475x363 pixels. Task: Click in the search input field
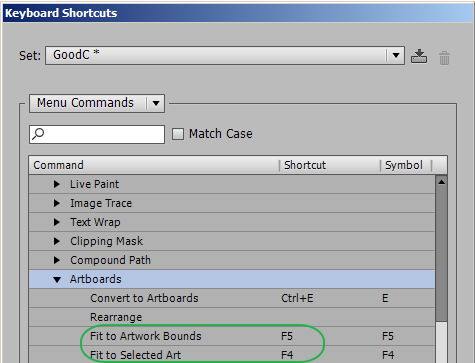(x=97, y=134)
